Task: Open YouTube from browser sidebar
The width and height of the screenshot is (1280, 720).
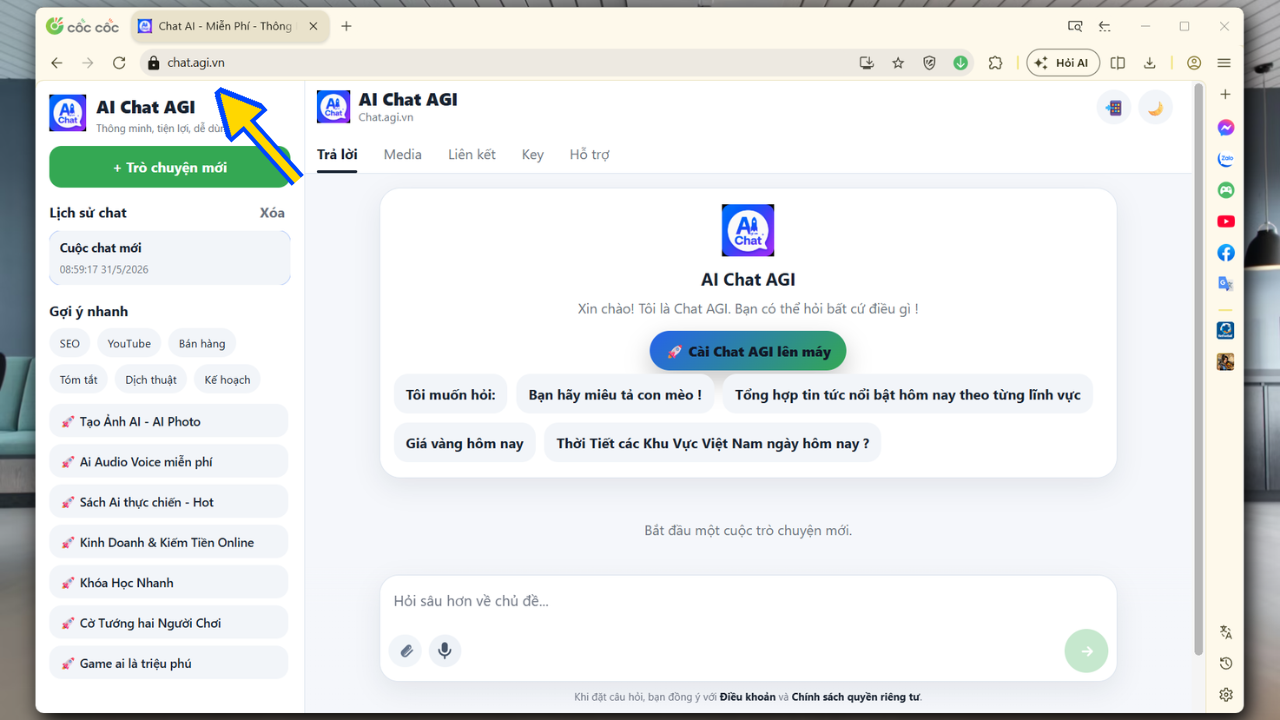Action: [1225, 221]
